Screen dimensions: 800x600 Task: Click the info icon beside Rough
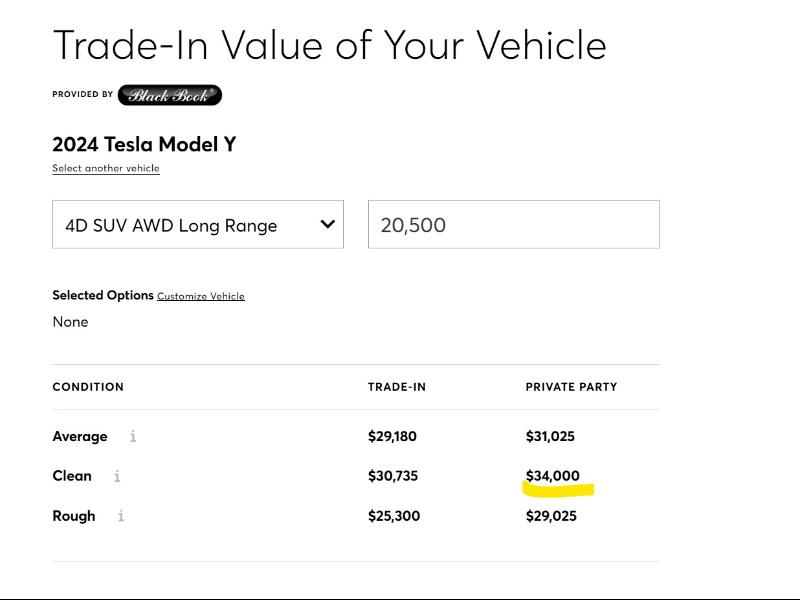pyautogui.click(x=121, y=516)
